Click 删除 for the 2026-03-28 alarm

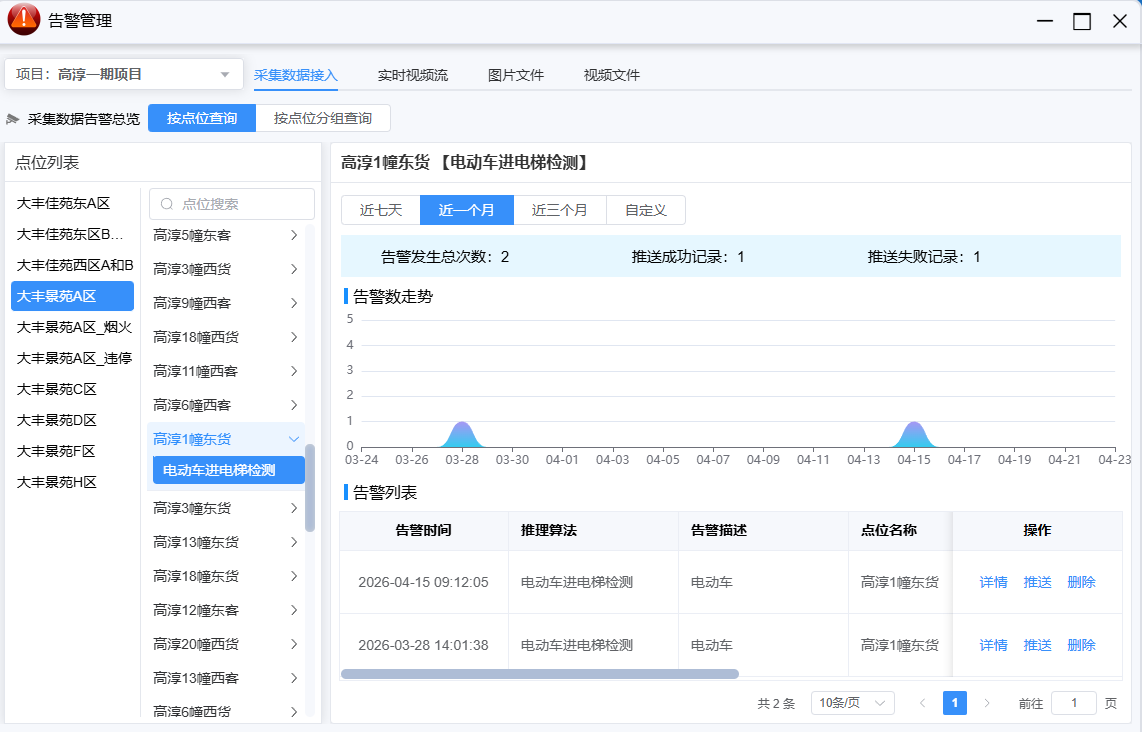tap(1082, 645)
